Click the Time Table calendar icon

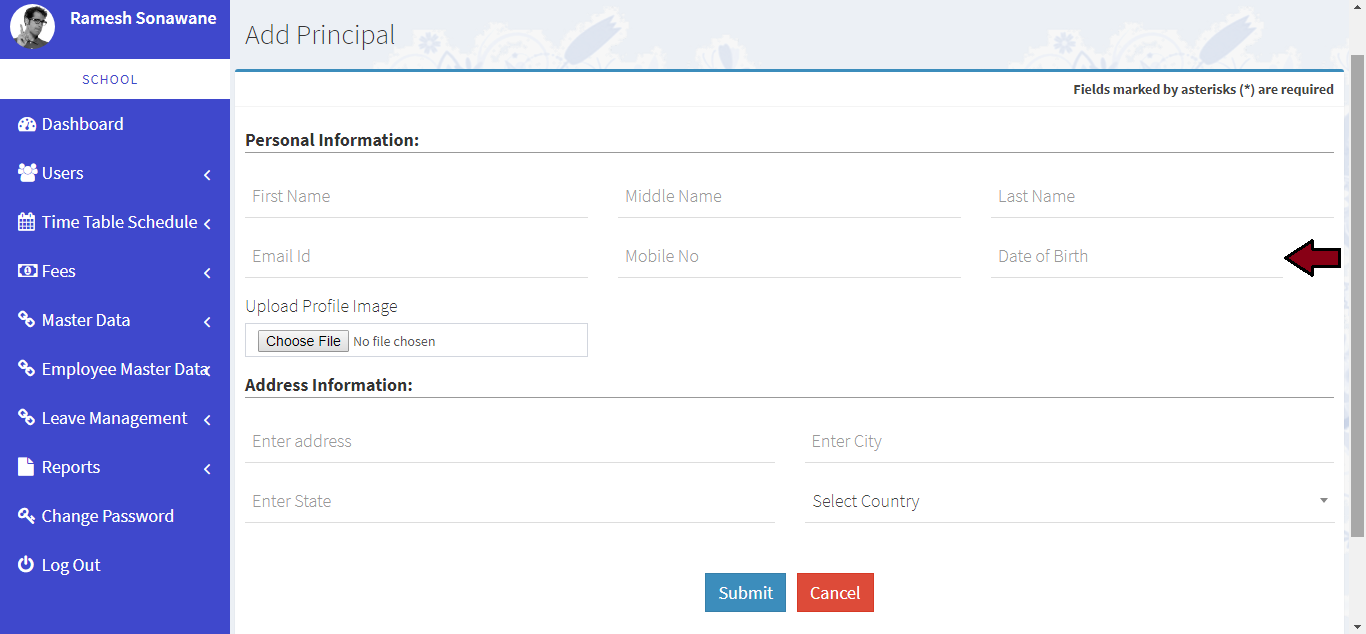point(27,222)
